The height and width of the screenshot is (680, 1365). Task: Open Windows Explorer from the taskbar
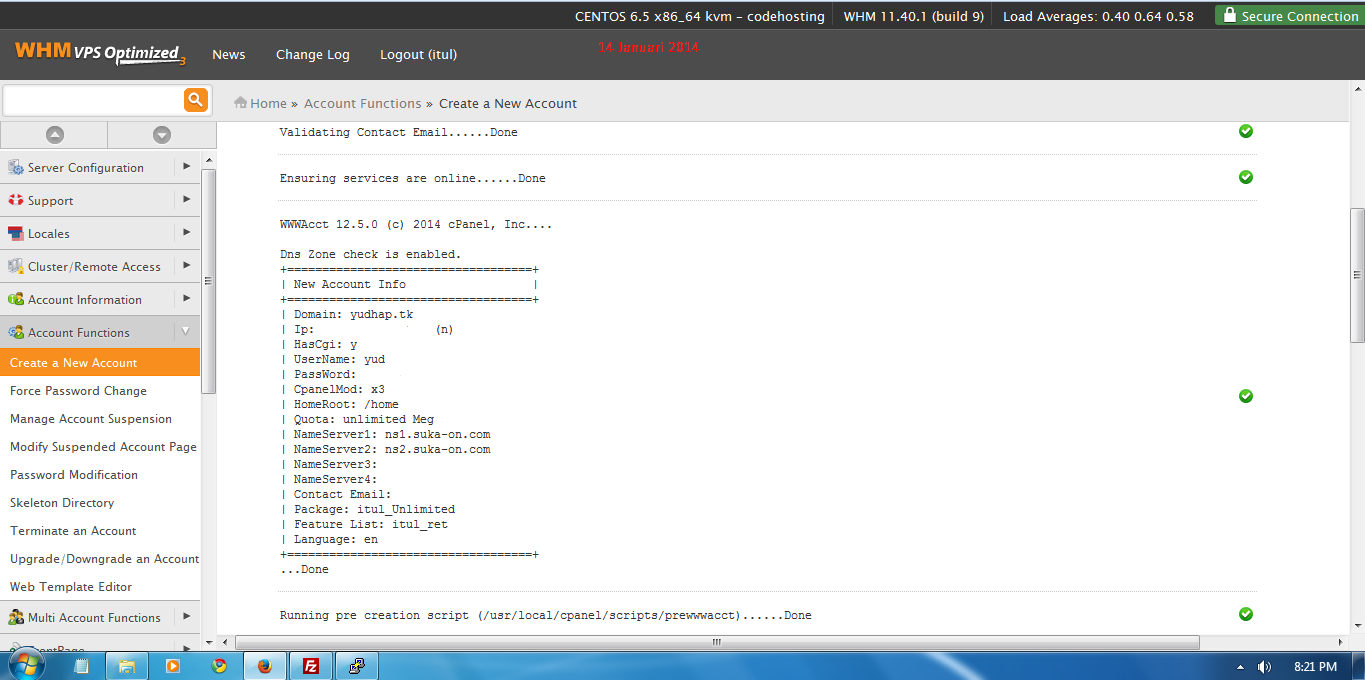pyautogui.click(x=127, y=666)
